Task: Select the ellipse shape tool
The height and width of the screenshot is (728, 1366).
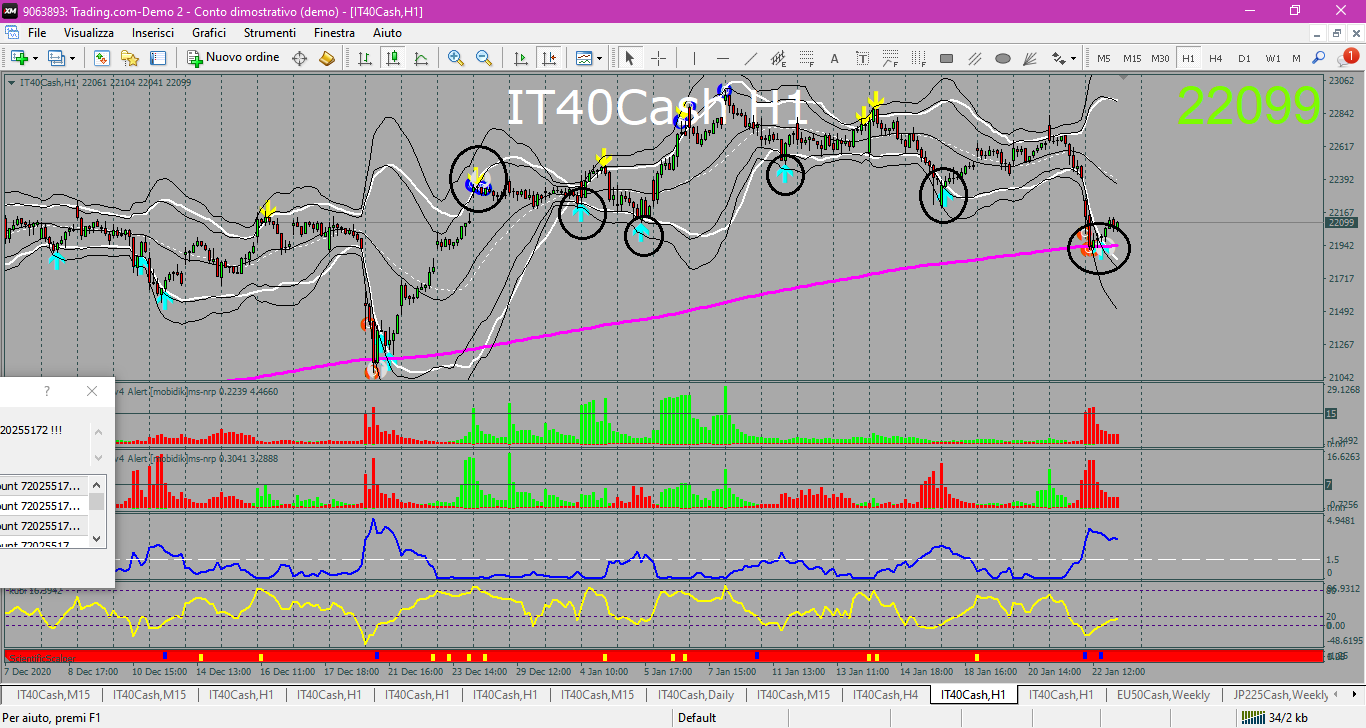Action: tap(1002, 58)
